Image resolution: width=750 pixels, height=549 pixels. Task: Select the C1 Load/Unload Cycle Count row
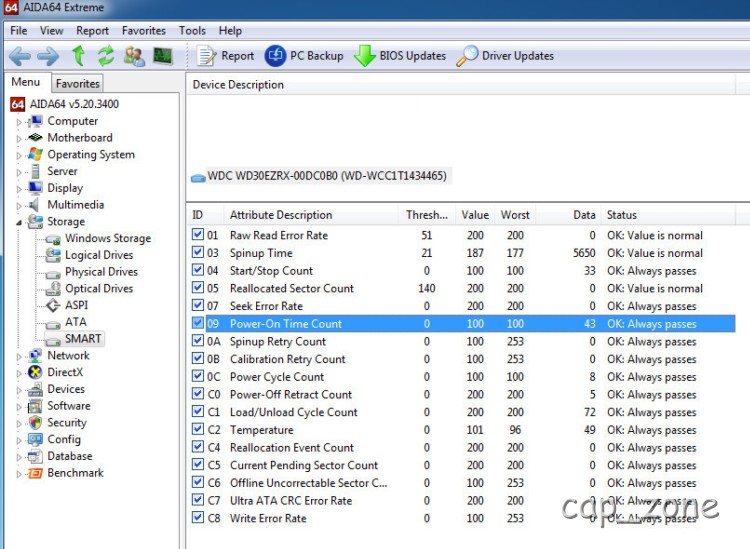(x=463, y=412)
